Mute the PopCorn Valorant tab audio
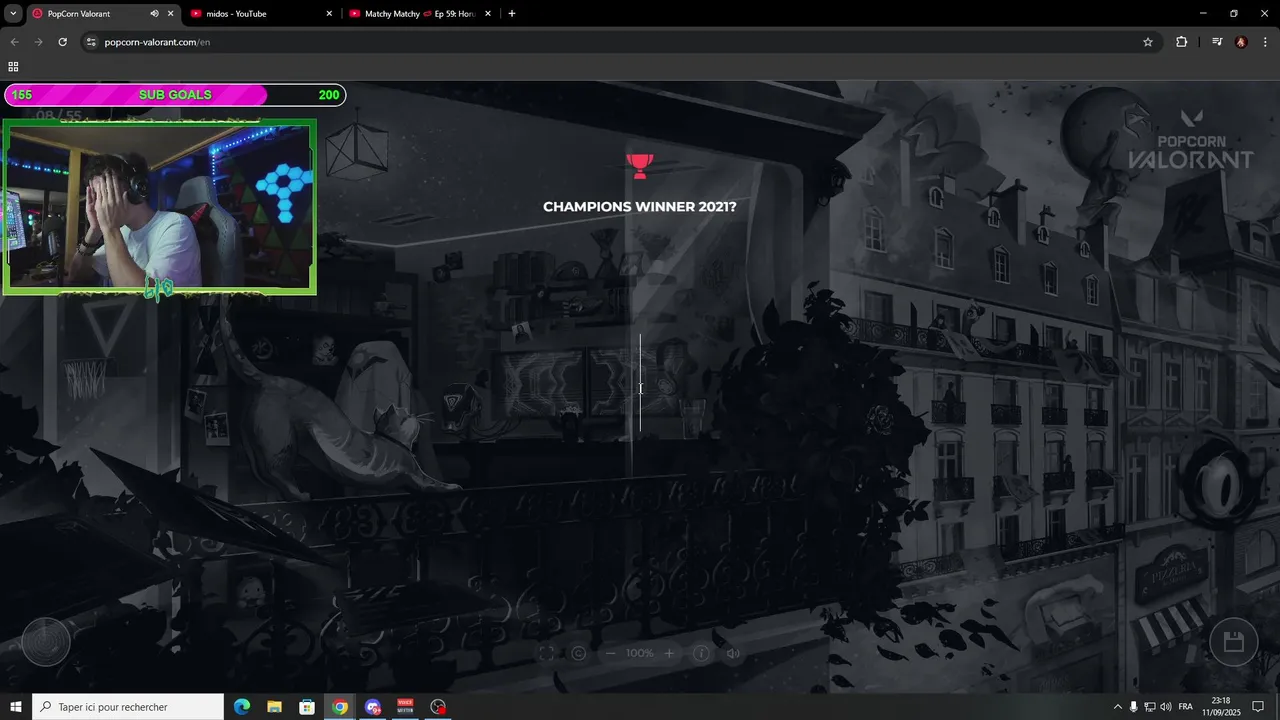This screenshot has width=1280, height=720. pos(154,14)
